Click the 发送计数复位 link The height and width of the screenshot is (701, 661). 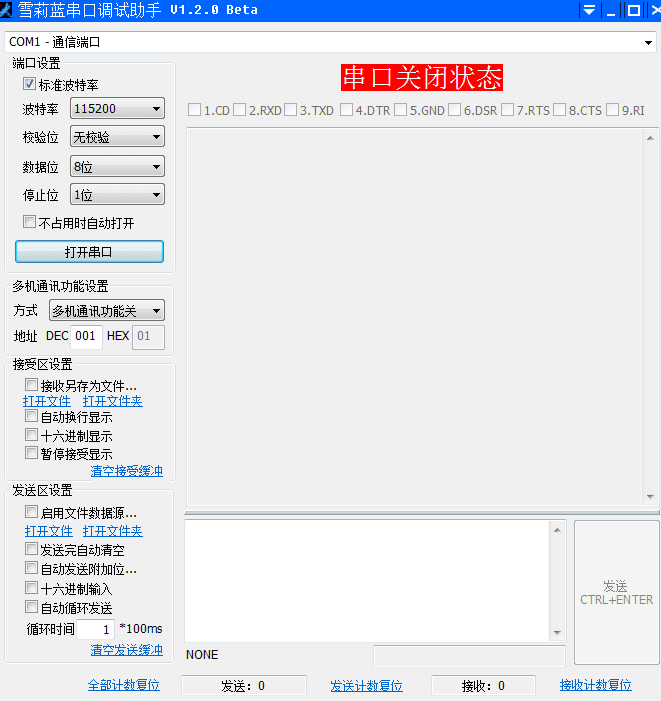(x=366, y=686)
